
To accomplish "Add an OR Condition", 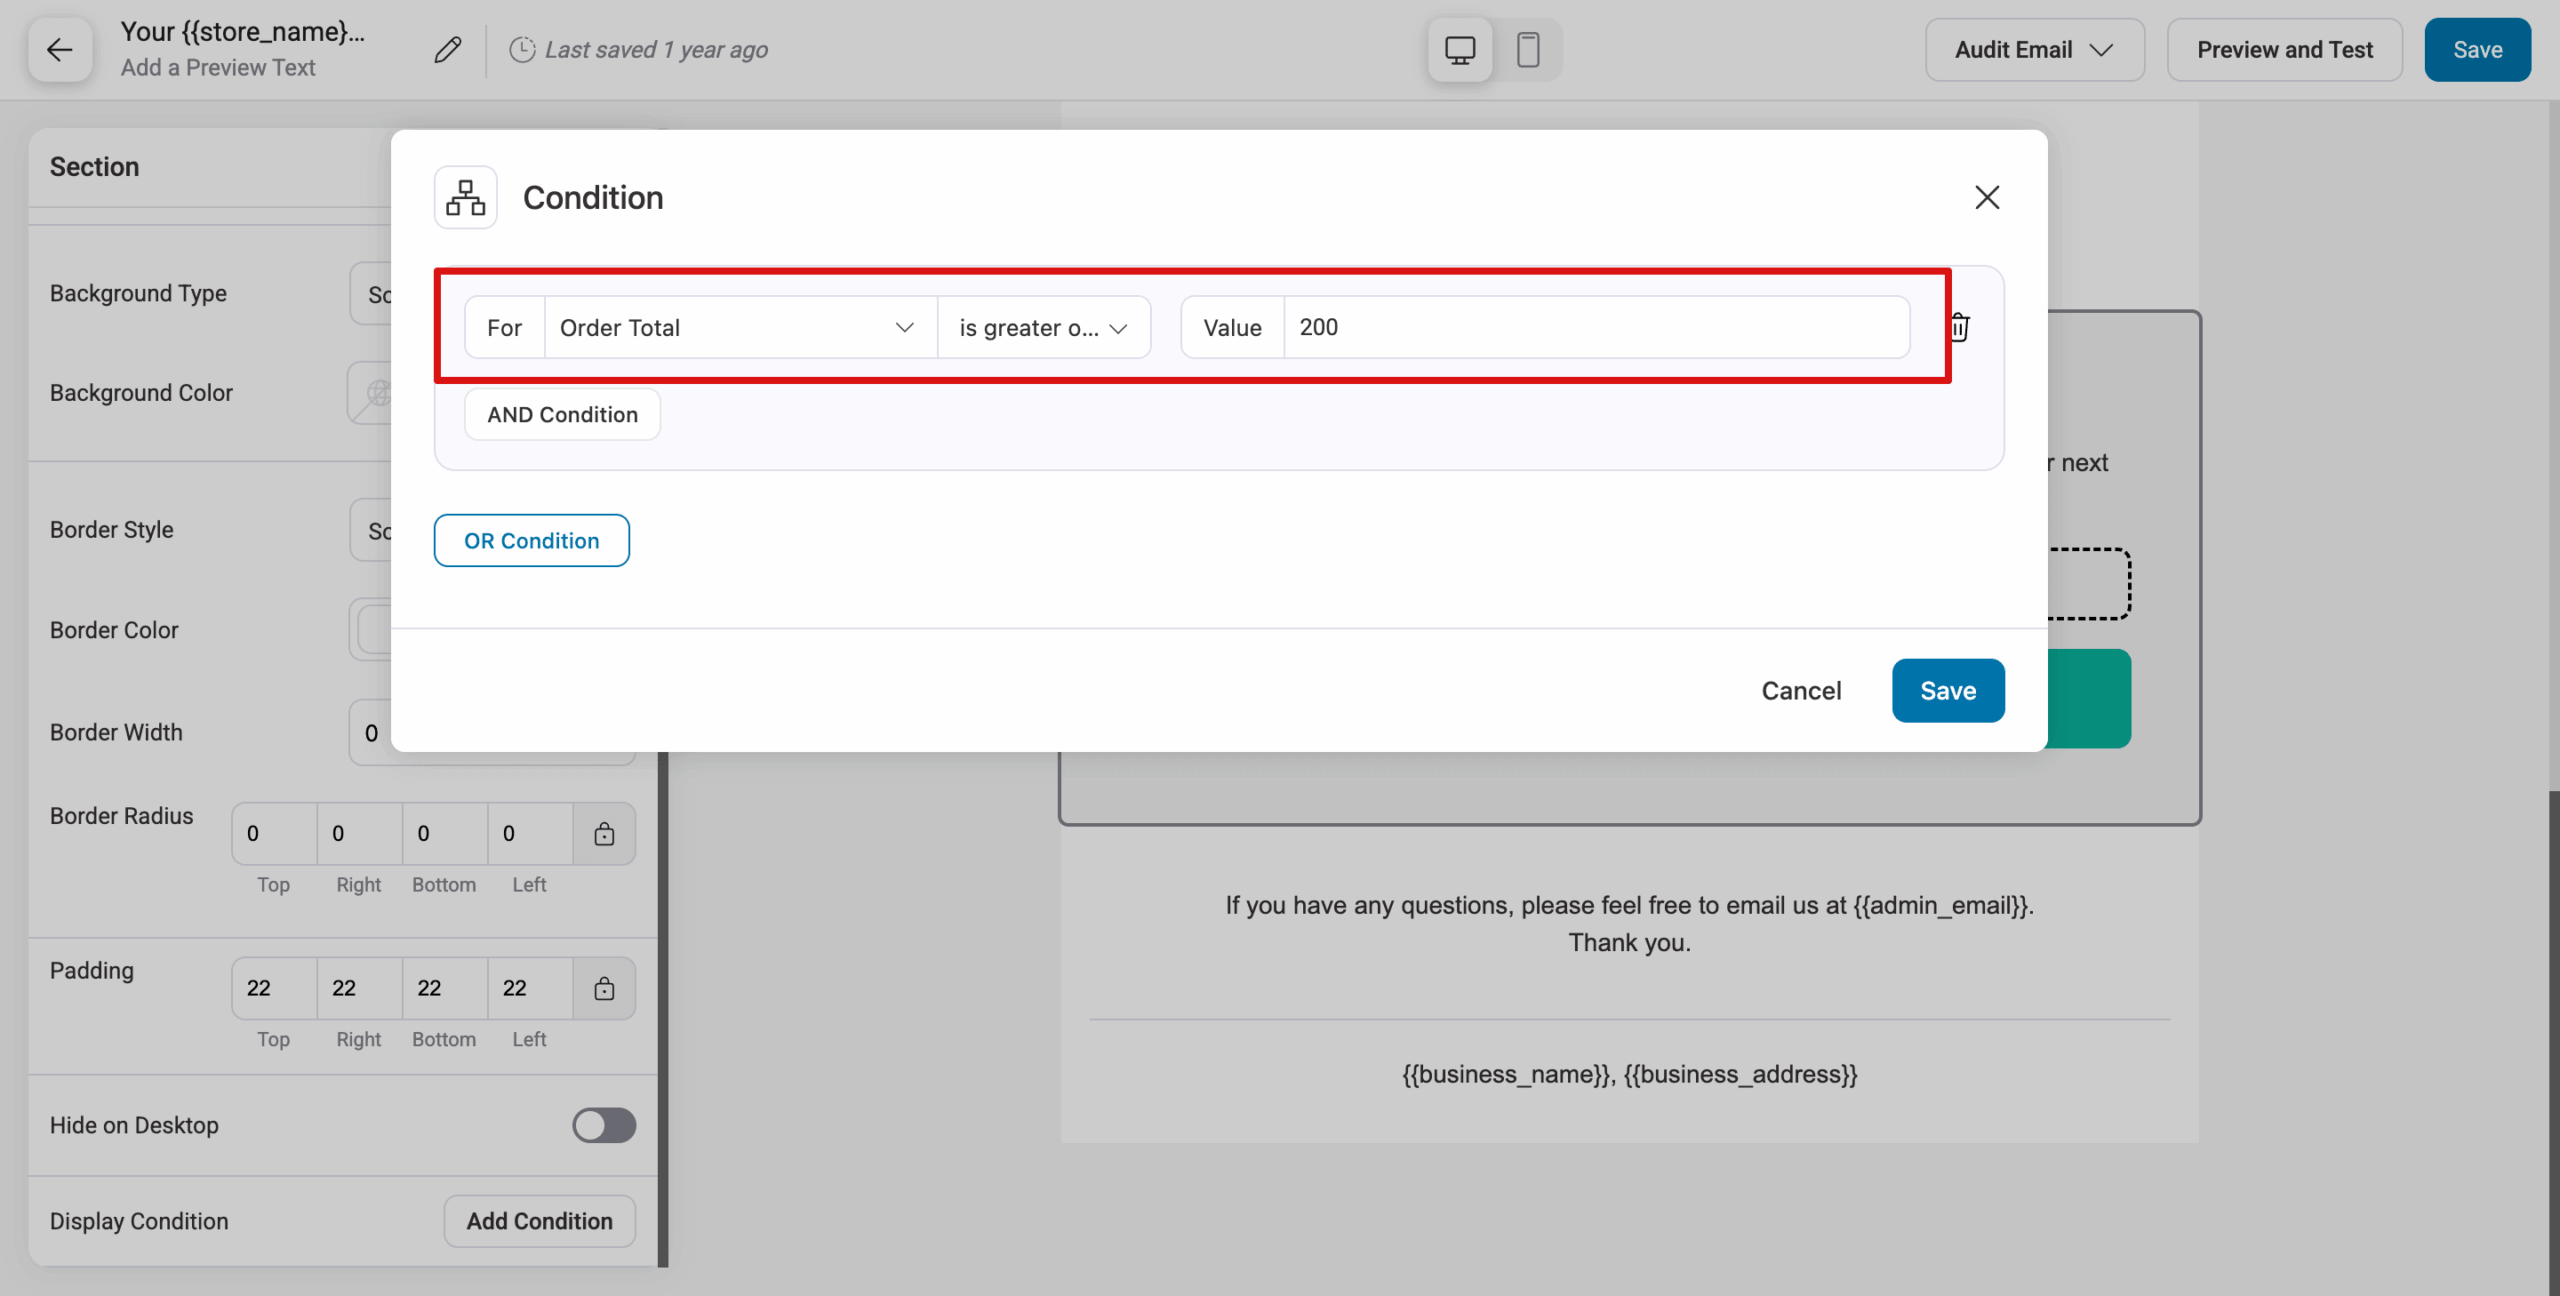I will [x=532, y=540].
